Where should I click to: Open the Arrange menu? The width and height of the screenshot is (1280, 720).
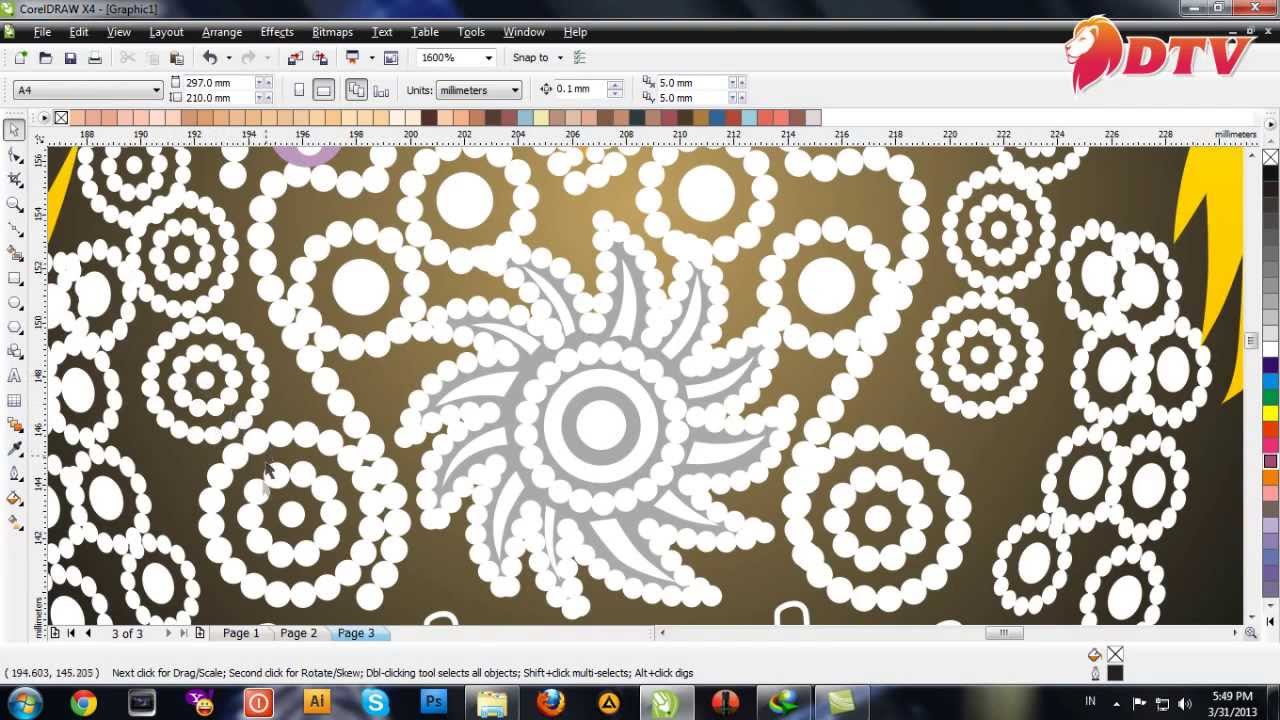pyautogui.click(x=222, y=32)
